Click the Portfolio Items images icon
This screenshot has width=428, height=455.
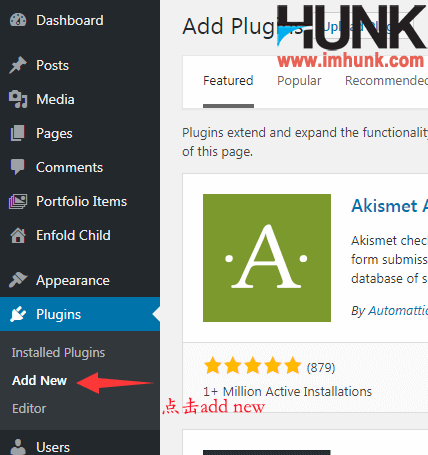(x=18, y=201)
